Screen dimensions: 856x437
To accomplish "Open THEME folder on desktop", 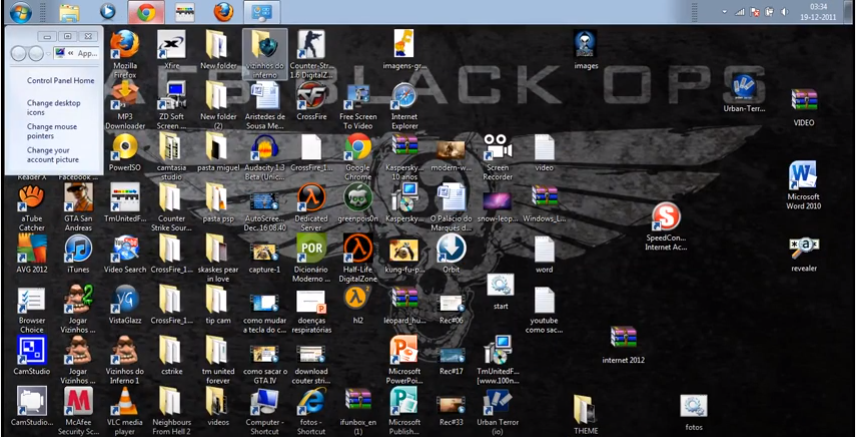I will [x=586, y=415].
